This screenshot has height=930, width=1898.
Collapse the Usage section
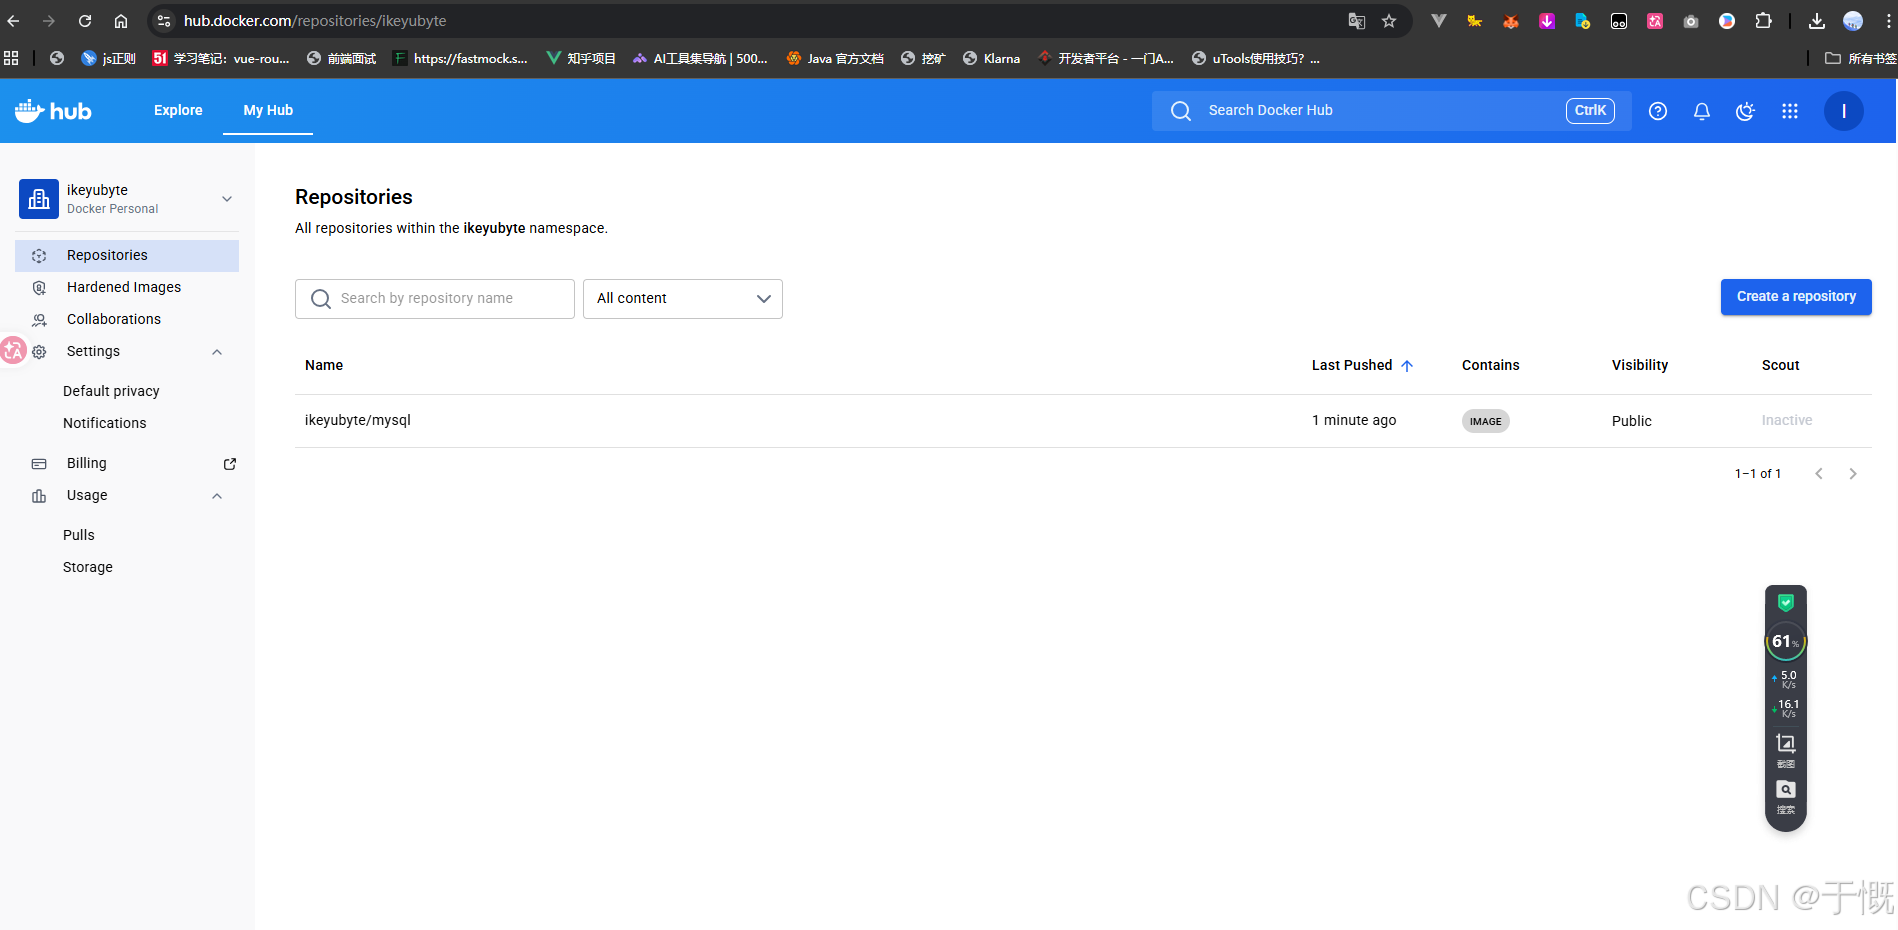pyautogui.click(x=217, y=496)
